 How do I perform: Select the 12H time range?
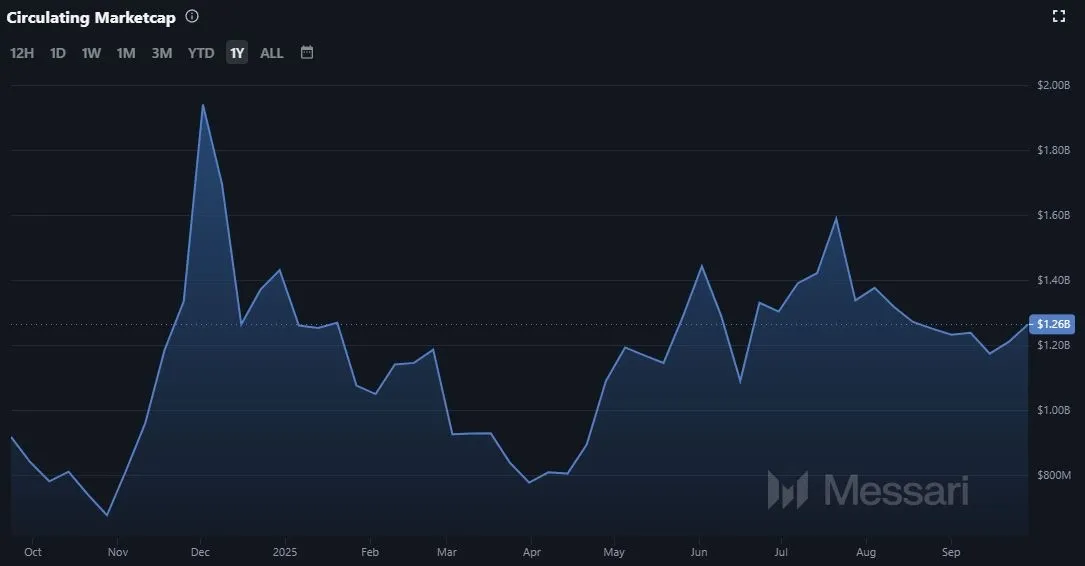click(x=22, y=53)
